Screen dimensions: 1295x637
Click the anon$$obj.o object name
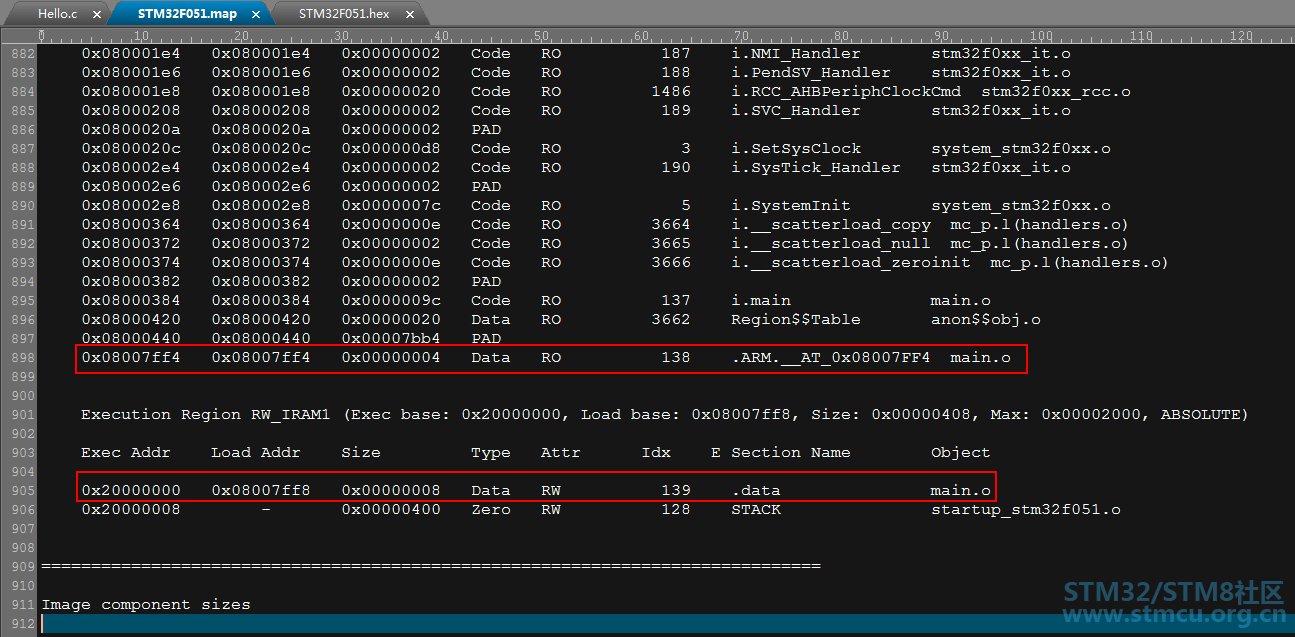pyautogui.click(x=986, y=320)
